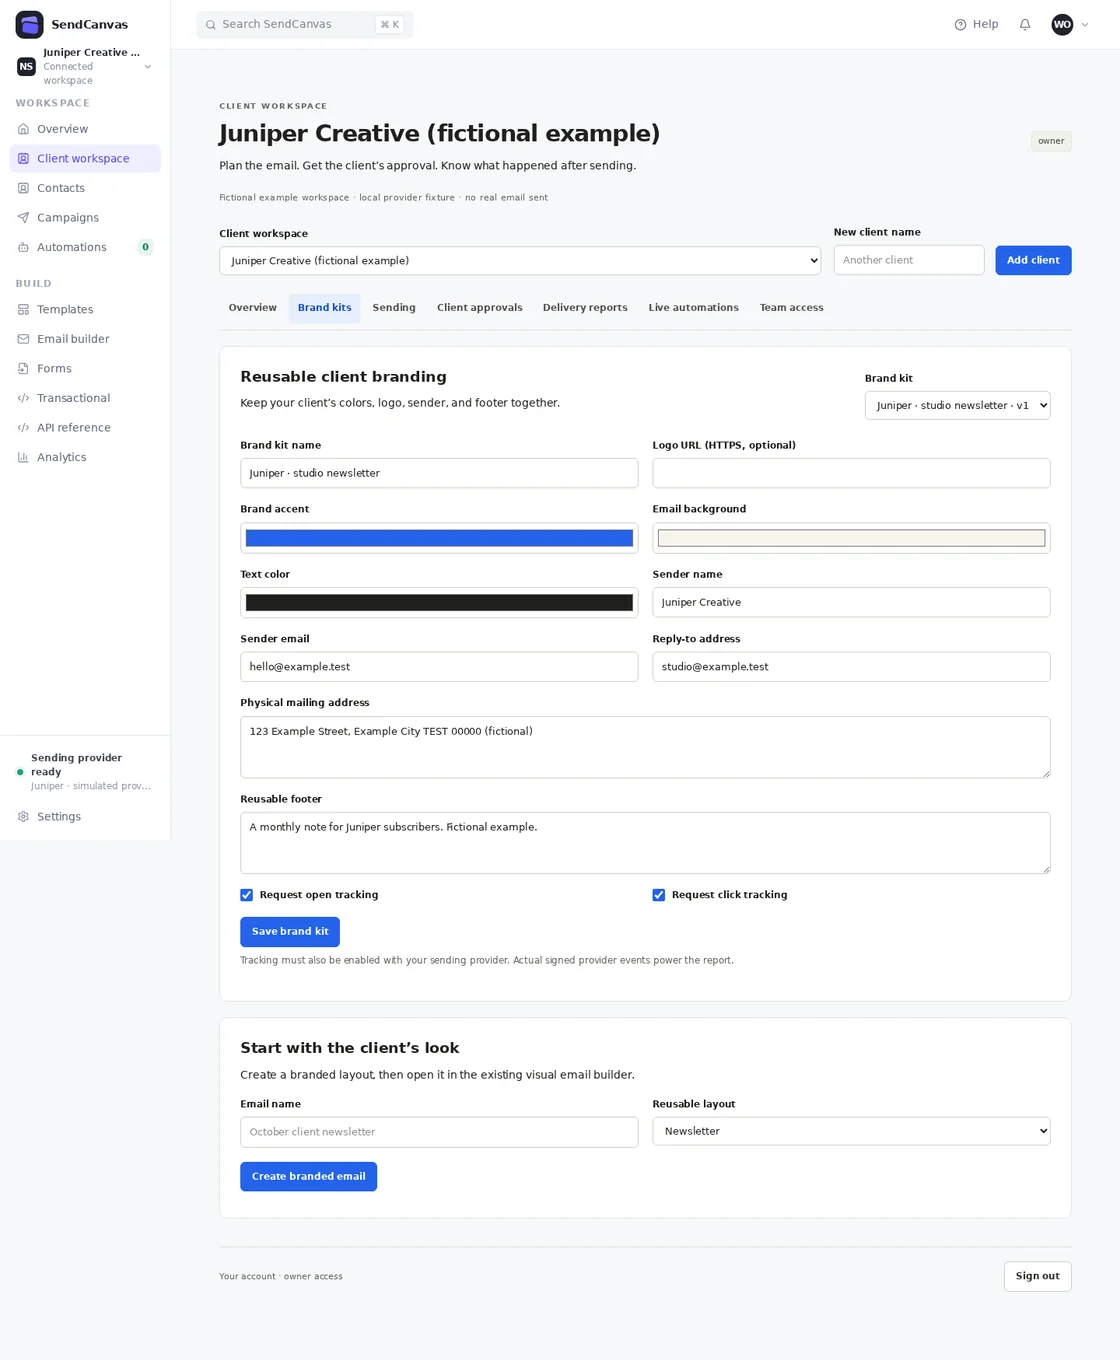Click the Overview home icon in sidebar
1120x1360 pixels.
click(23, 129)
